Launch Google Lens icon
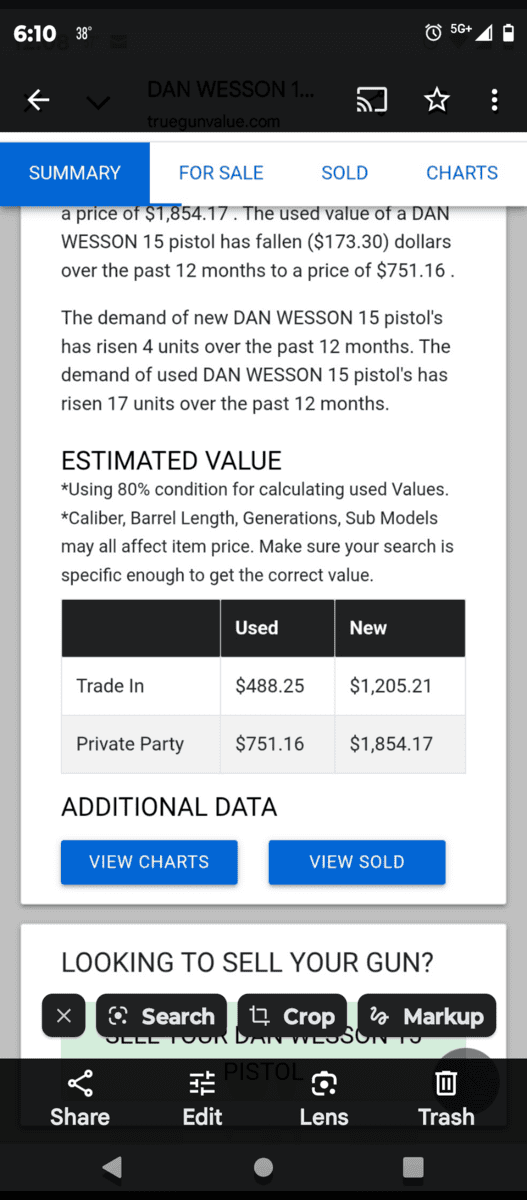This screenshot has width=527, height=1200. click(x=324, y=1099)
